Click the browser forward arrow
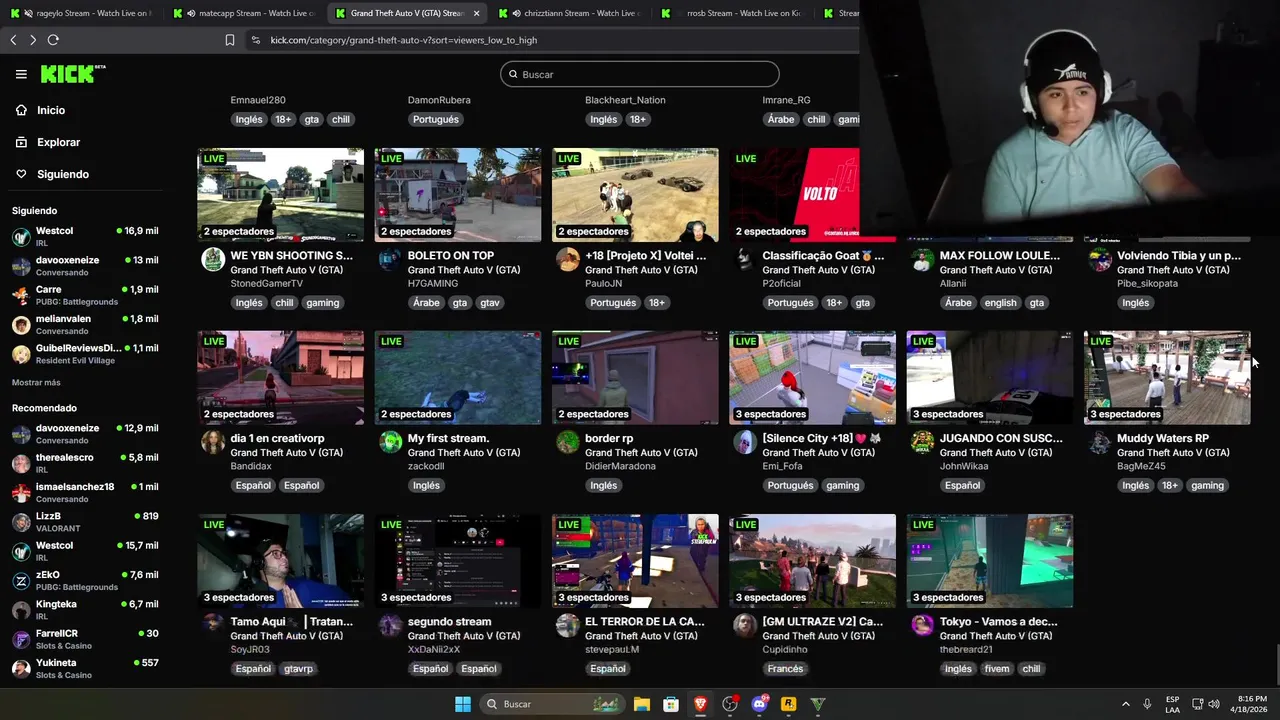 [33, 40]
